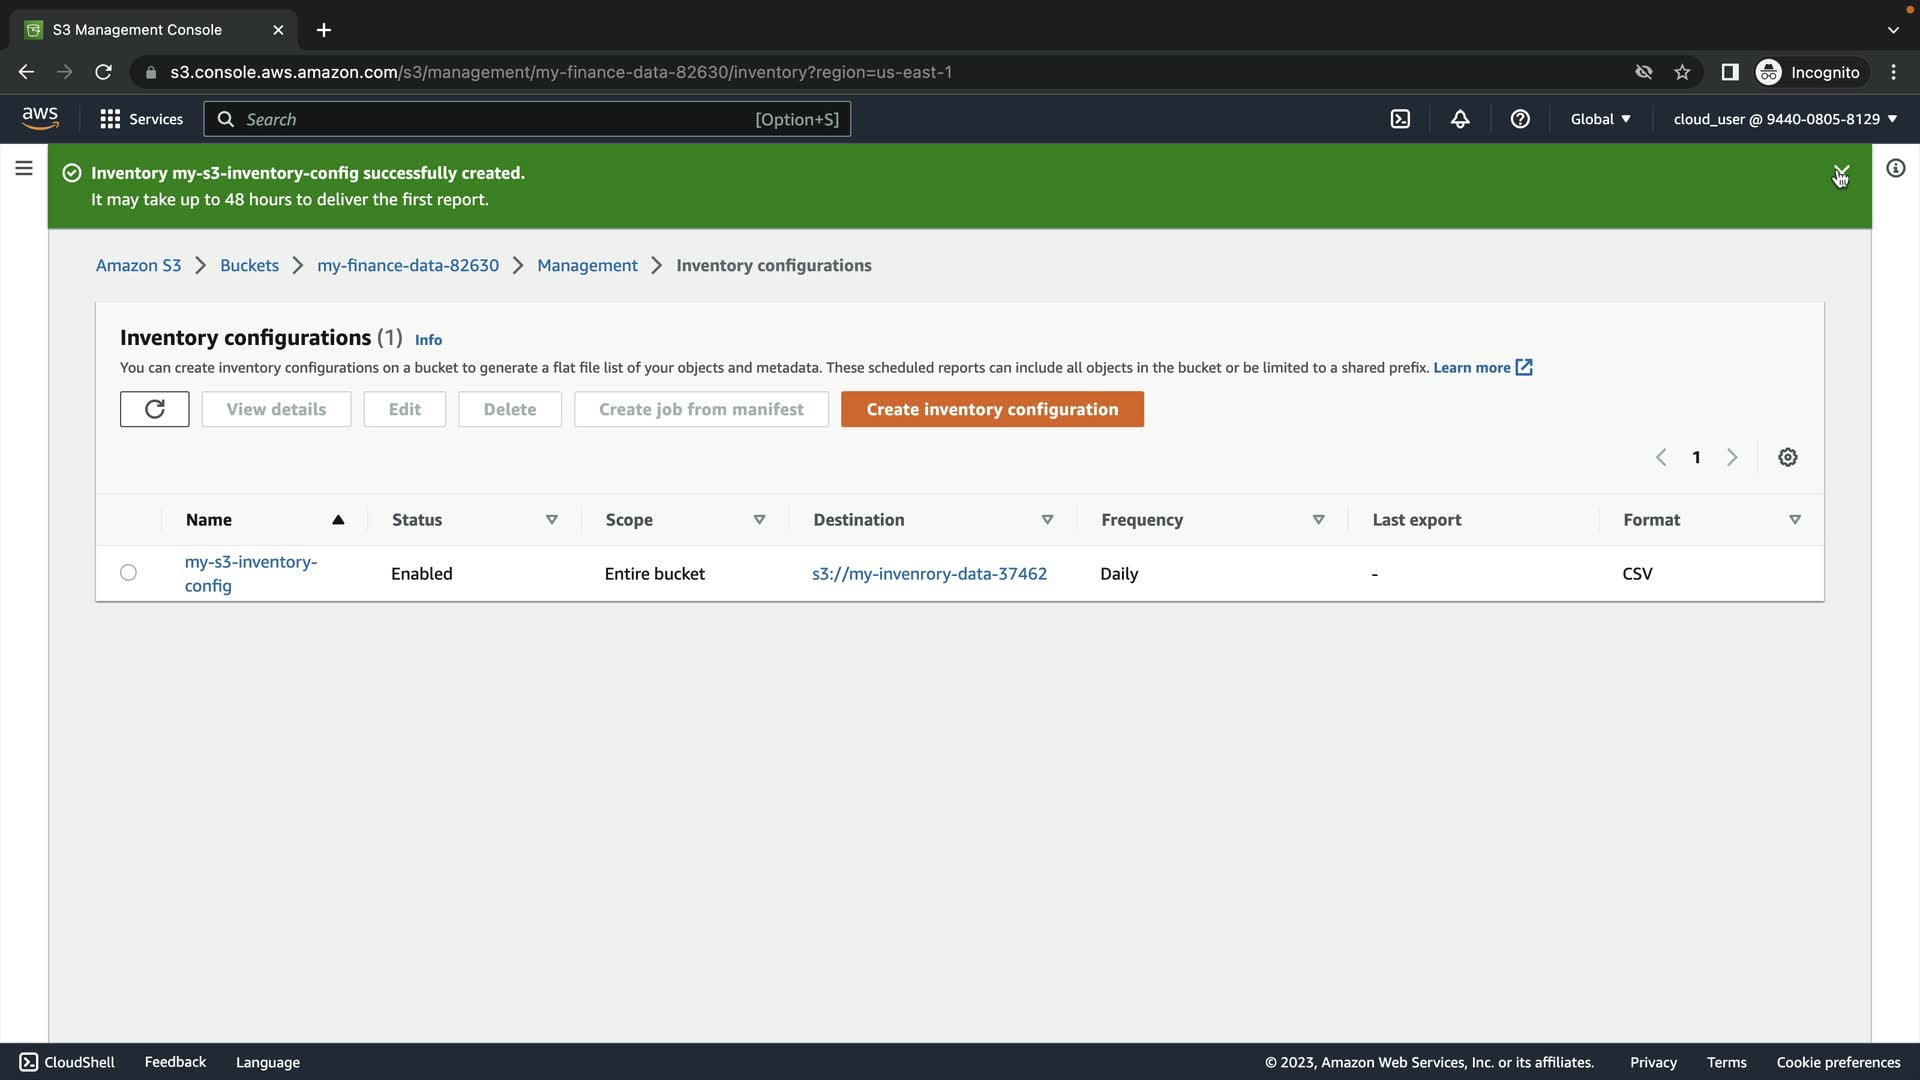Go to AWS console home logo
Image resolution: width=1920 pixels, height=1080 pixels.
click(x=40, y=118)
